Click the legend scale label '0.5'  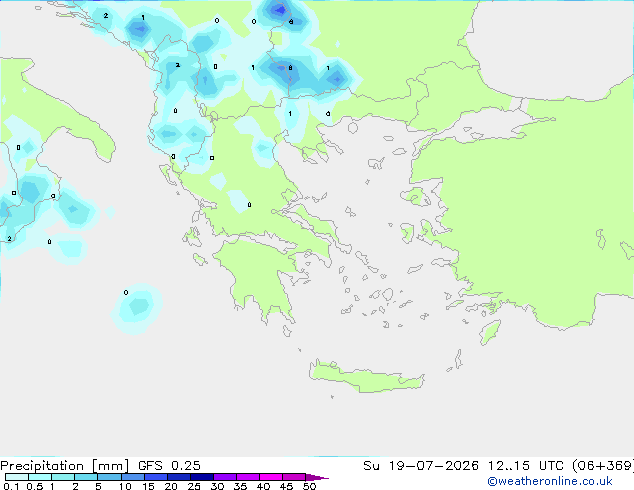tap(35, 486)
